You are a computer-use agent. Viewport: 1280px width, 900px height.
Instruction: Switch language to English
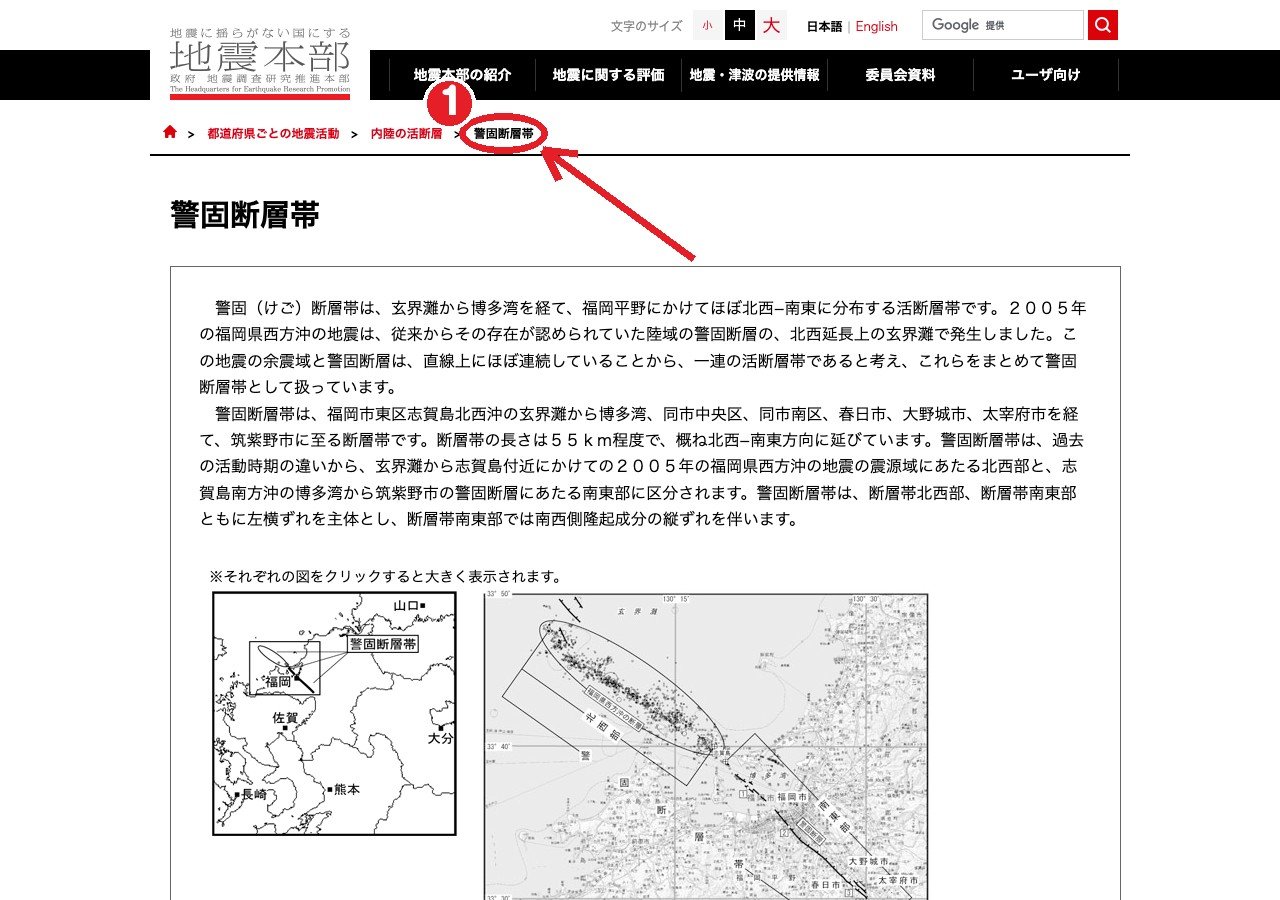[x=877, y=26]
